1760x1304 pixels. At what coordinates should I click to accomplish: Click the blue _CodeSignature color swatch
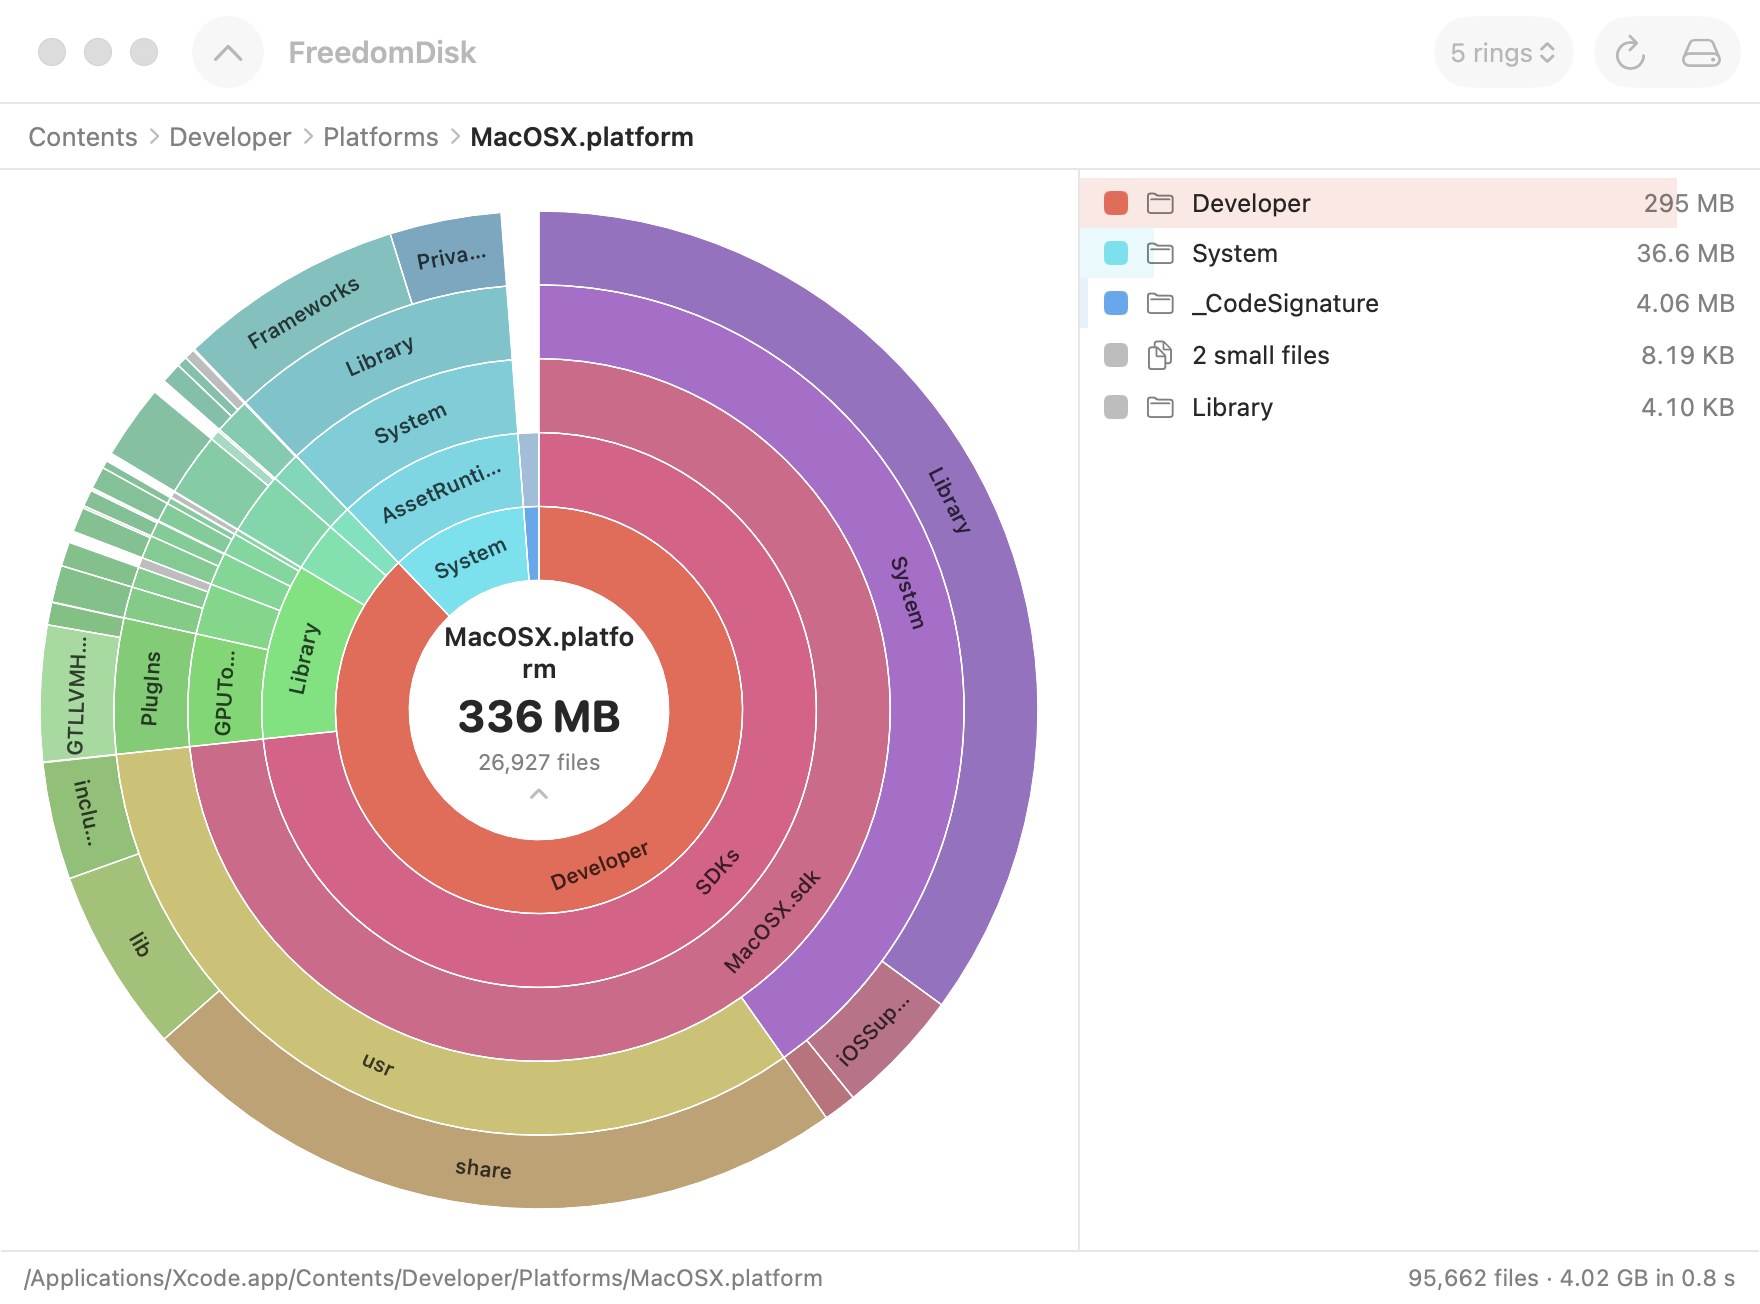click(x=1116, y=303)
